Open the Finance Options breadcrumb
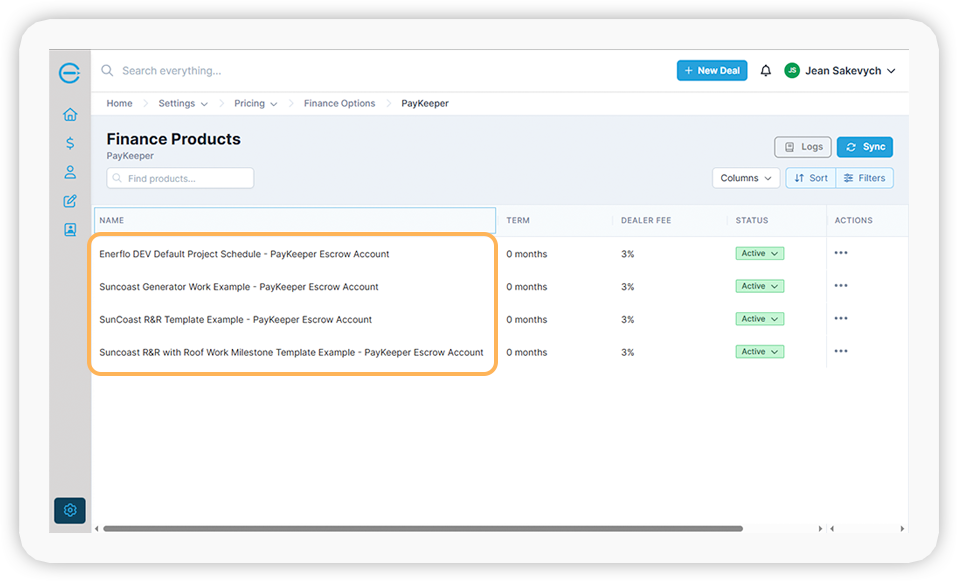The width and height of the screenshot is (957, 581). tap(339, 103)
